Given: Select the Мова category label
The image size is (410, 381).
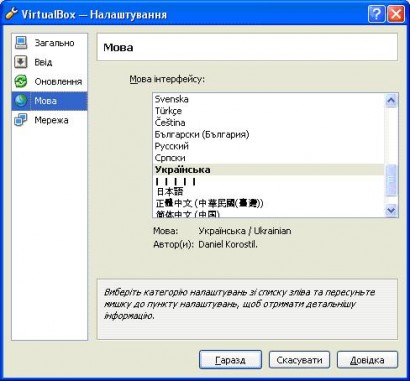Looking at the screenshot, I should click(45, 101).
